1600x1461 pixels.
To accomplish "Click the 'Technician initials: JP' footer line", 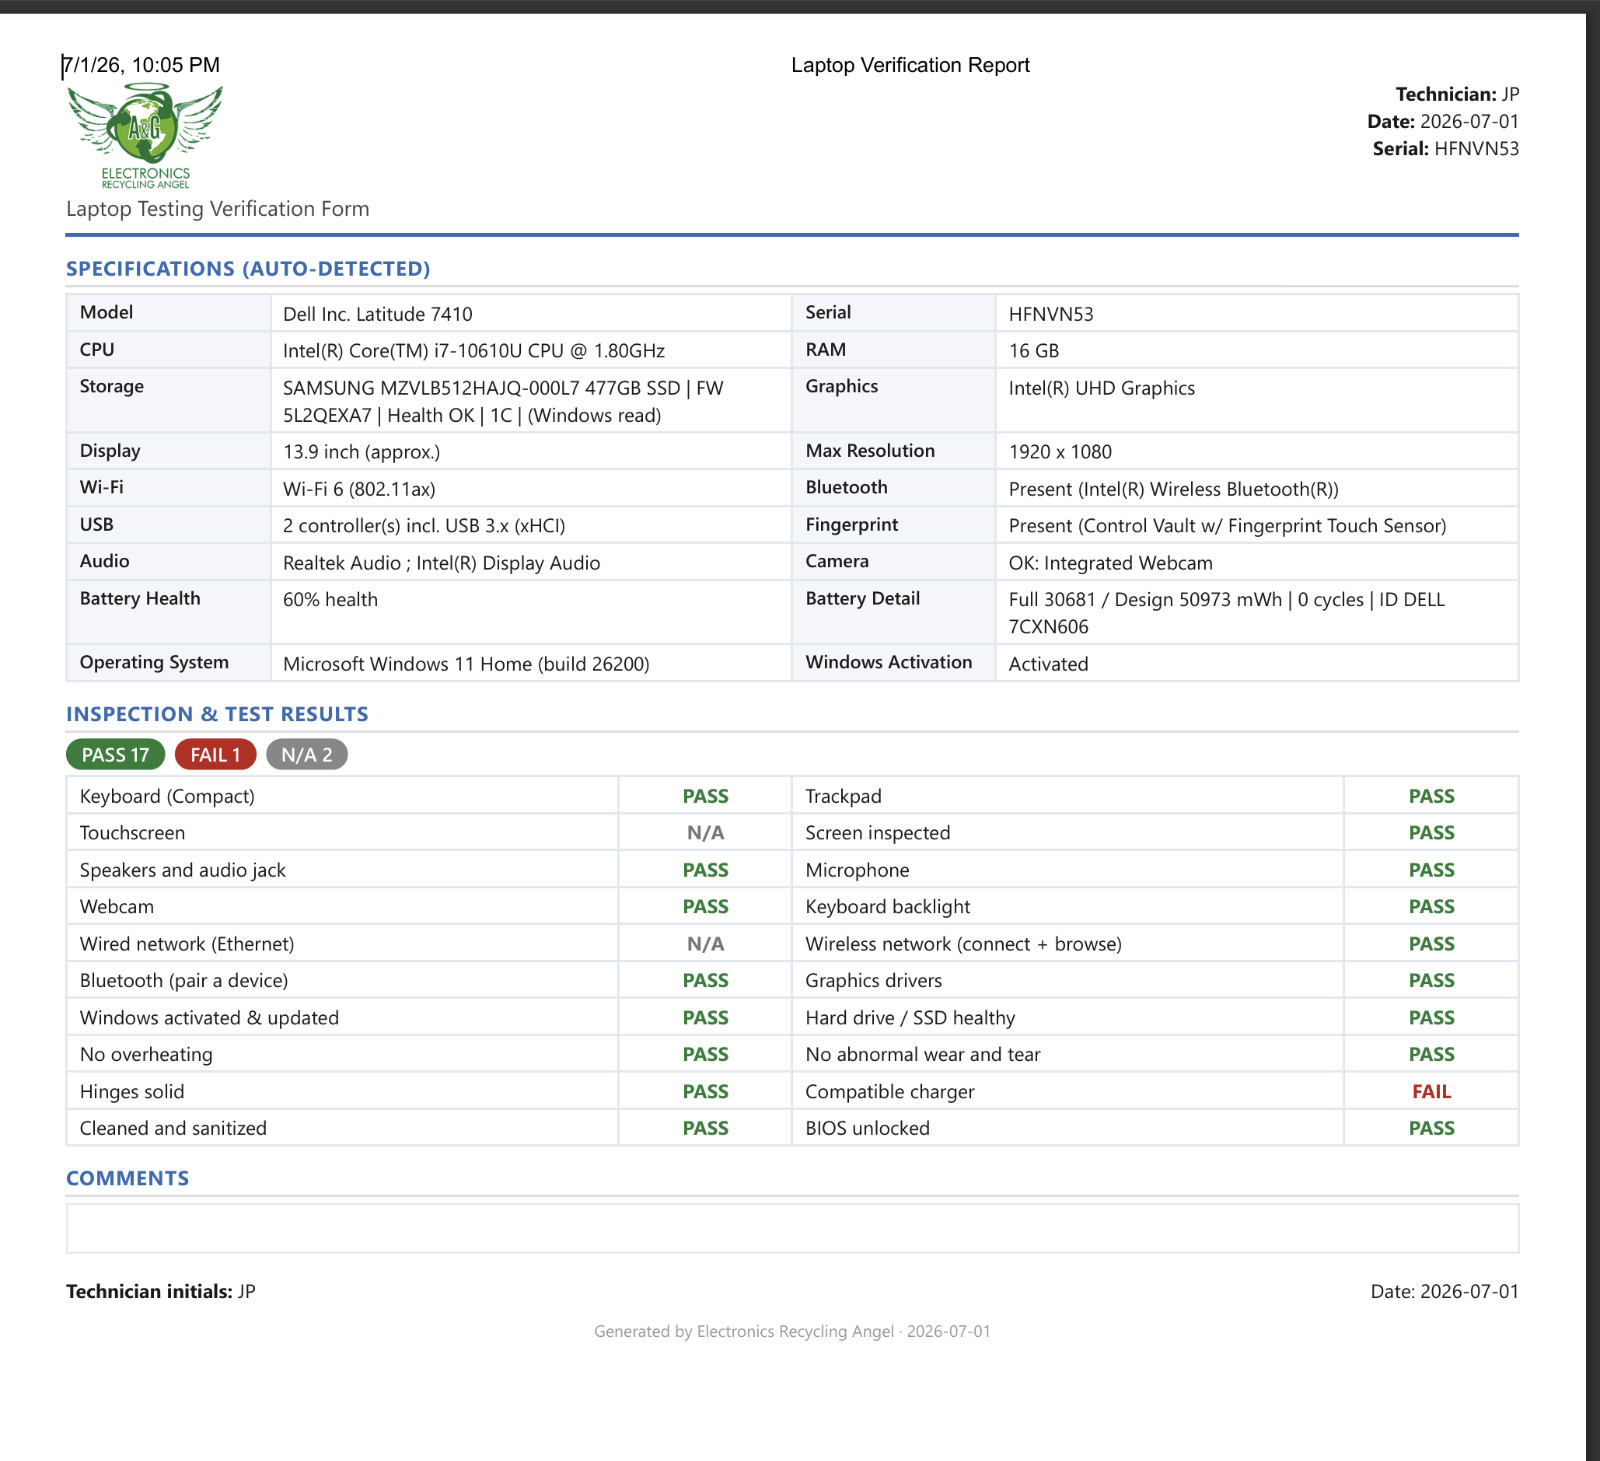I will tap(161, 1292).
